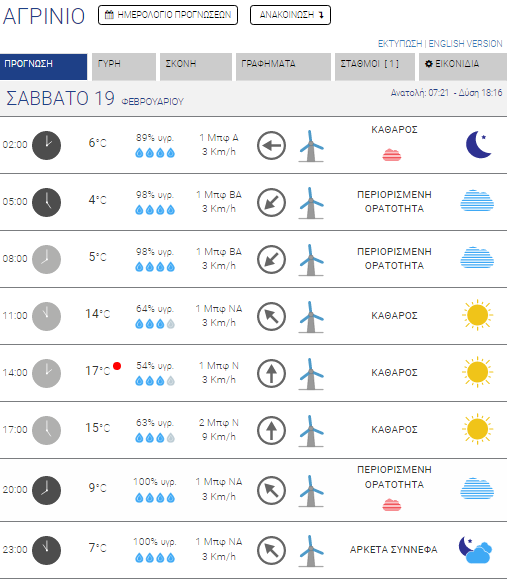The height and width of the screenshot is (579, 508).
Task: Click the clock icon for 08:00
Action: click(x=47, y=259)
